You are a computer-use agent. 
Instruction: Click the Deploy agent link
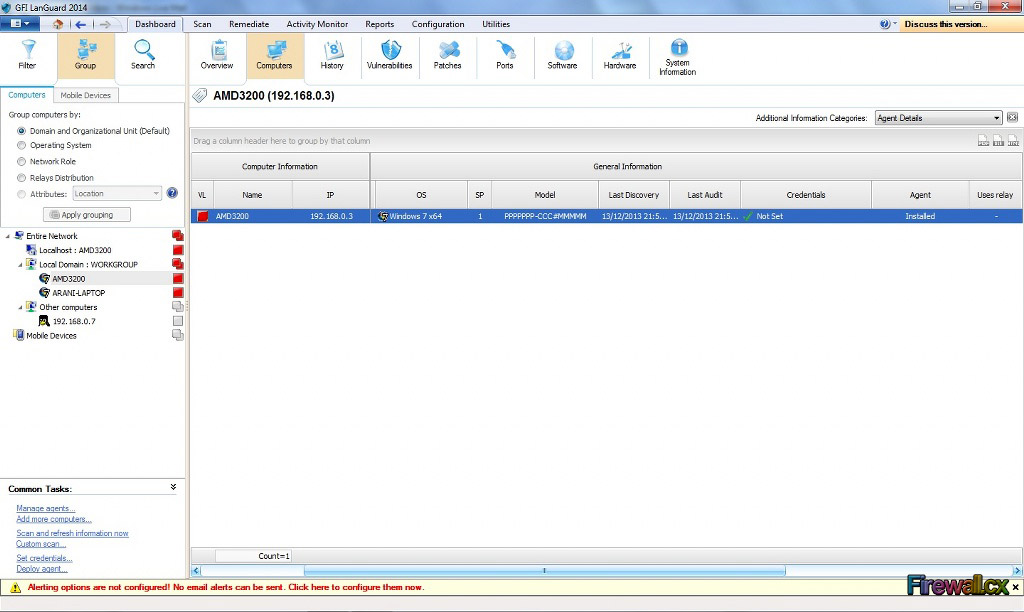click(x=42, y=569)
